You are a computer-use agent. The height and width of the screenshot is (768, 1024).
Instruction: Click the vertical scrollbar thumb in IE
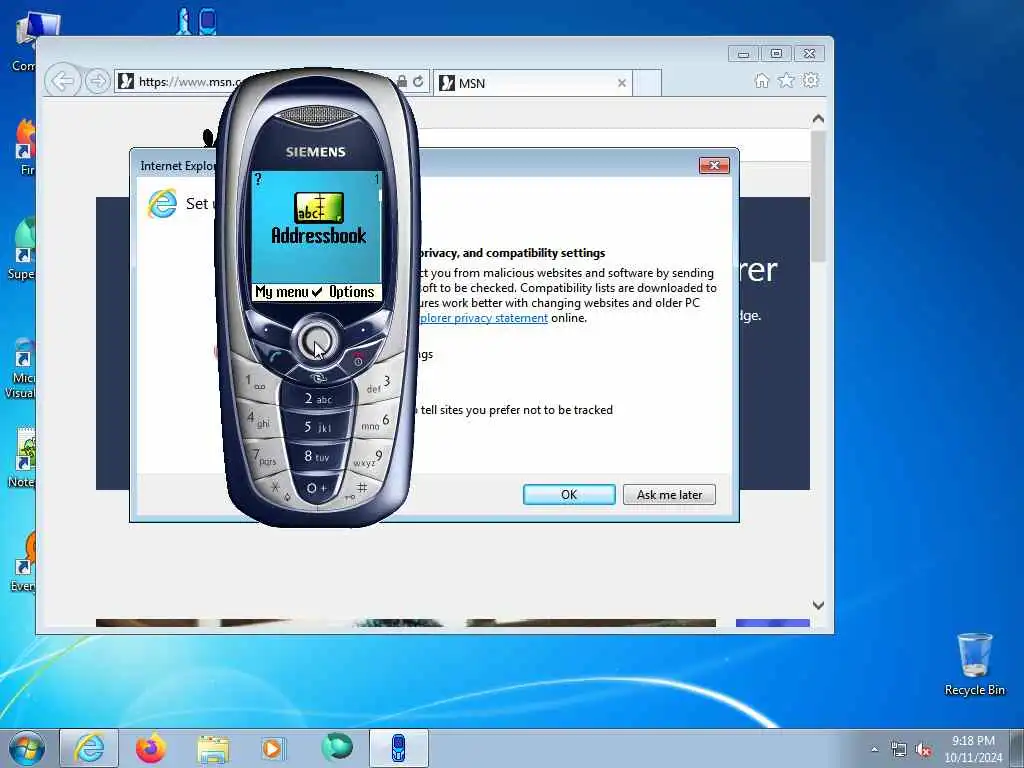coord(818,196)
